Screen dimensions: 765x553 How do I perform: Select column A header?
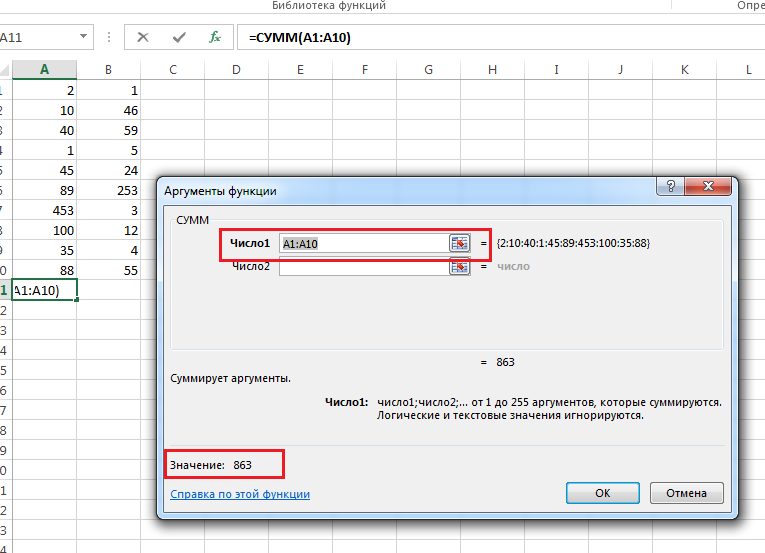coord(44,69)
